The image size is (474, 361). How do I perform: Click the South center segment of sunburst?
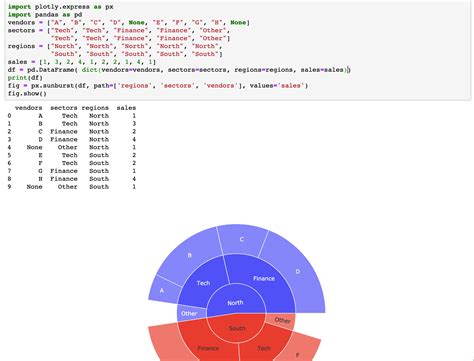[237, 329]
